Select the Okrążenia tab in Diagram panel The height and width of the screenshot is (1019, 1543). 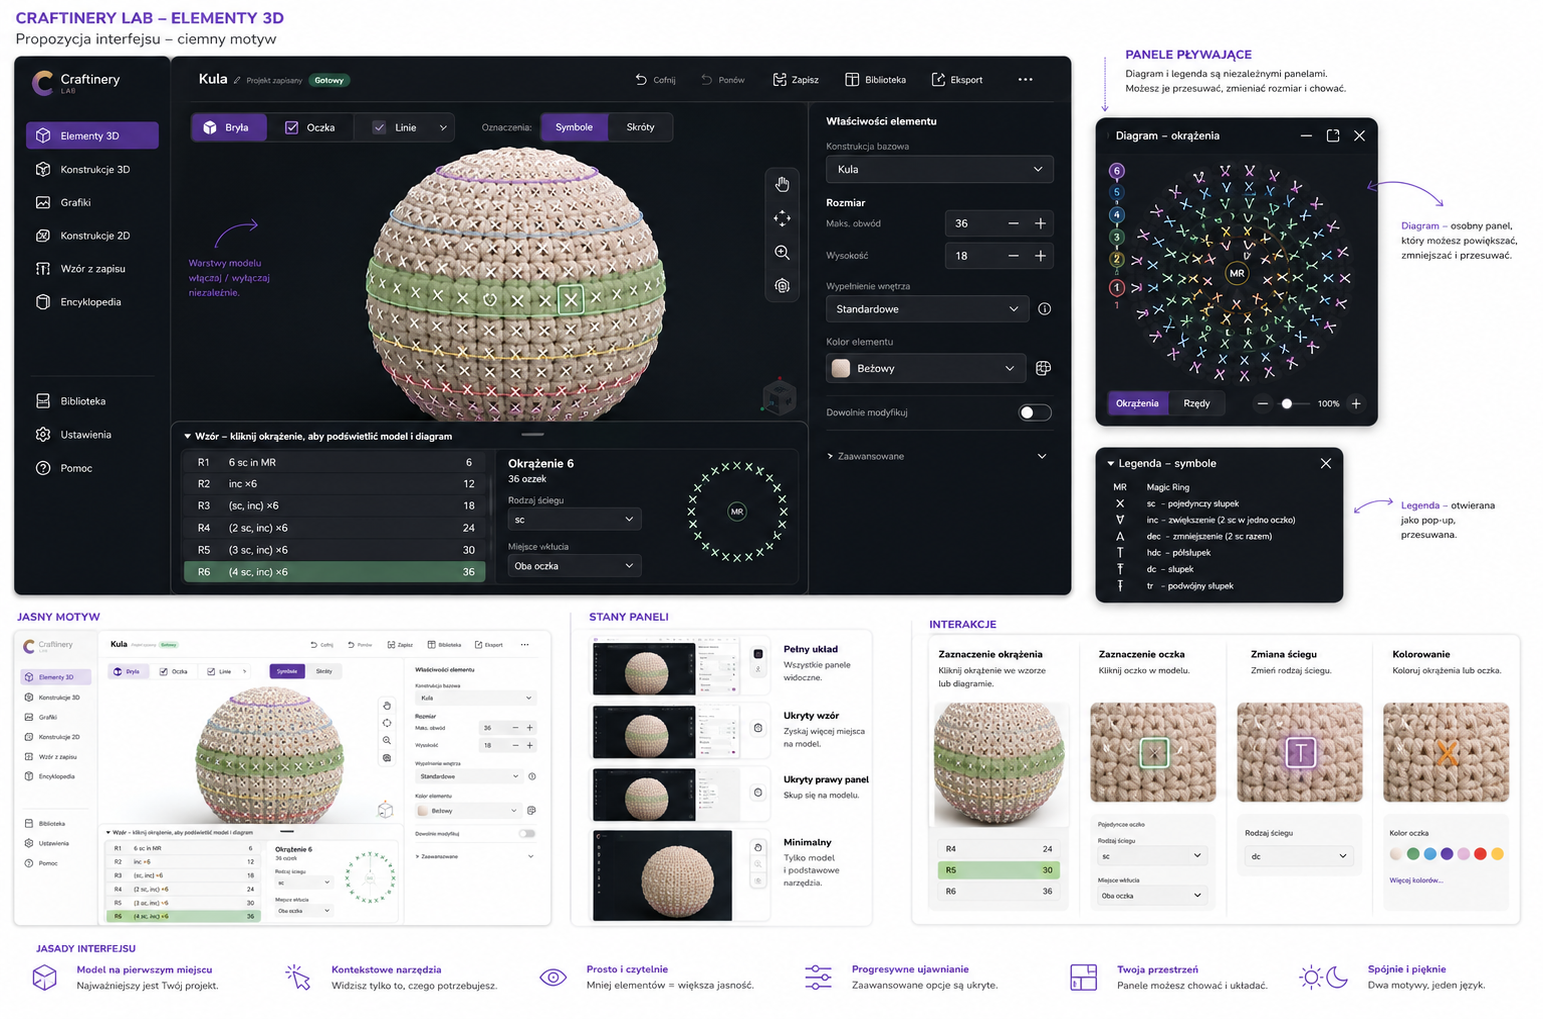[1137, 404]
